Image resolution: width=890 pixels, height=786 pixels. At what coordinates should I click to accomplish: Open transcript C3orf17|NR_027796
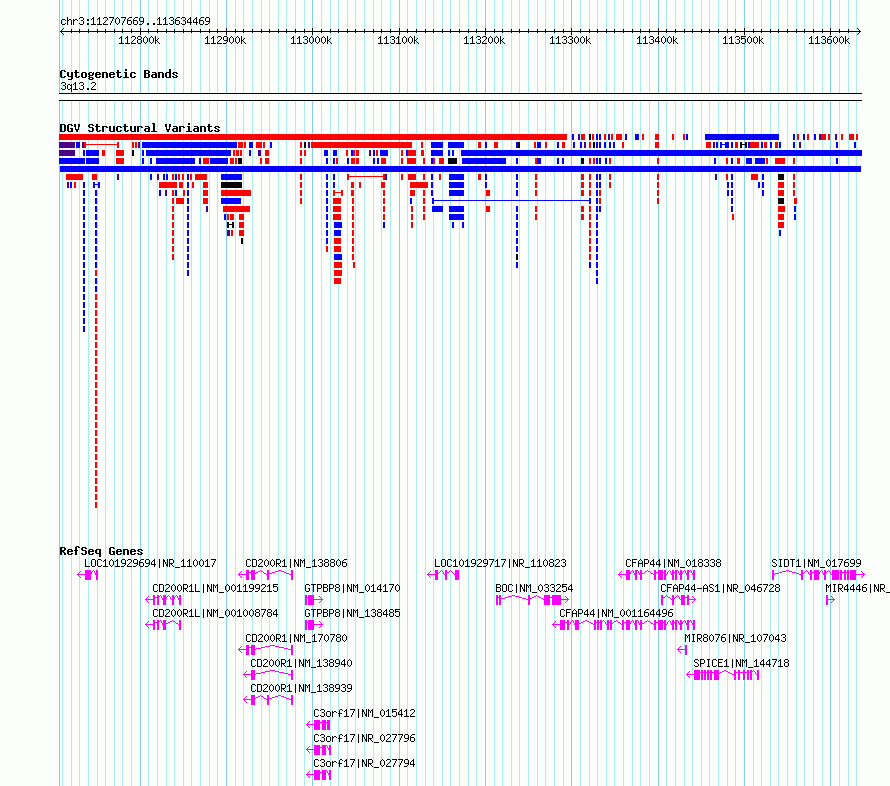click(x=364, y=738)
